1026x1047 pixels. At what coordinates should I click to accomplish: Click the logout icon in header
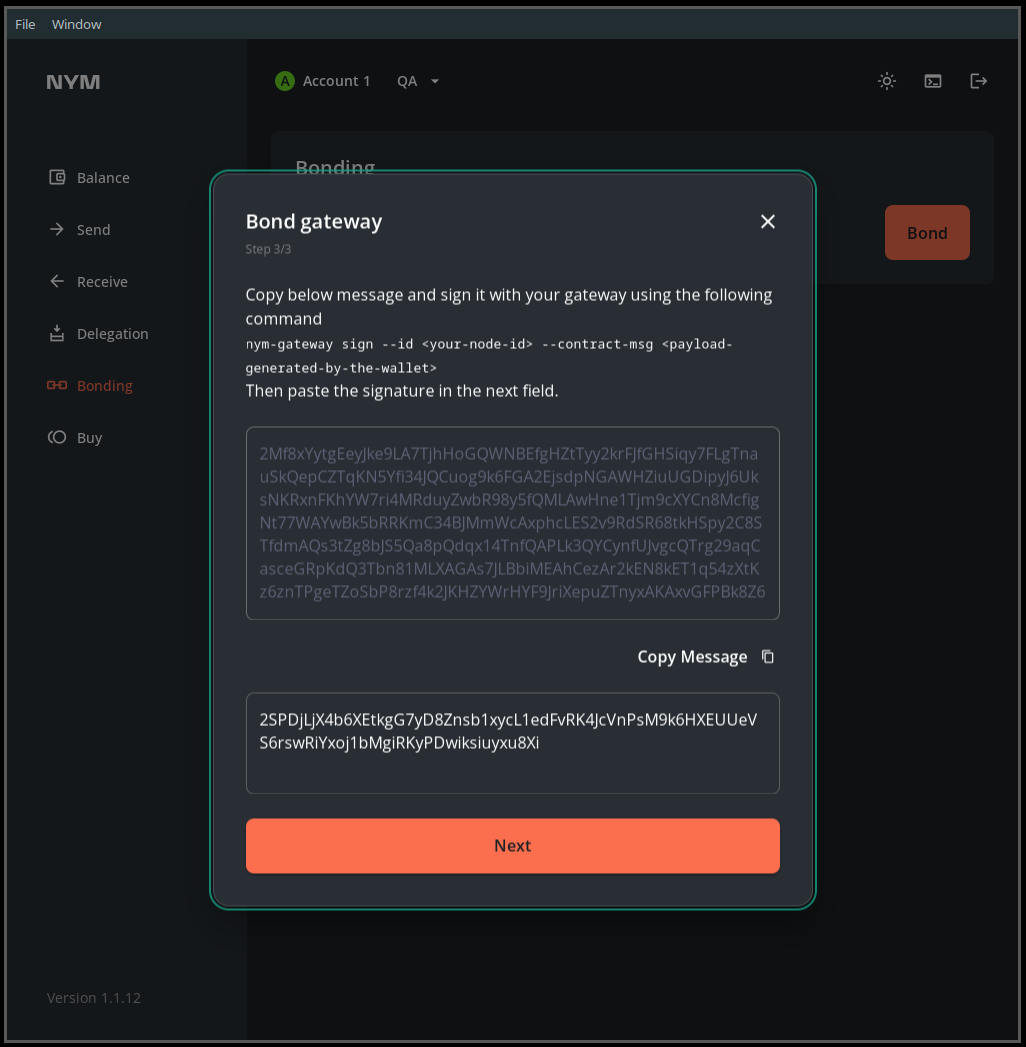[979, 82]
